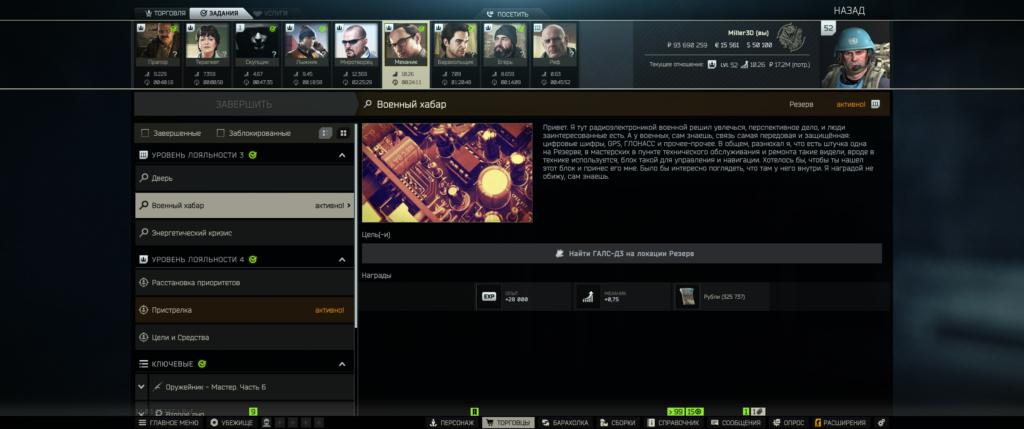The image size is (1024, 429).
Task: Click the faction emblem icon
Action: 792,37
